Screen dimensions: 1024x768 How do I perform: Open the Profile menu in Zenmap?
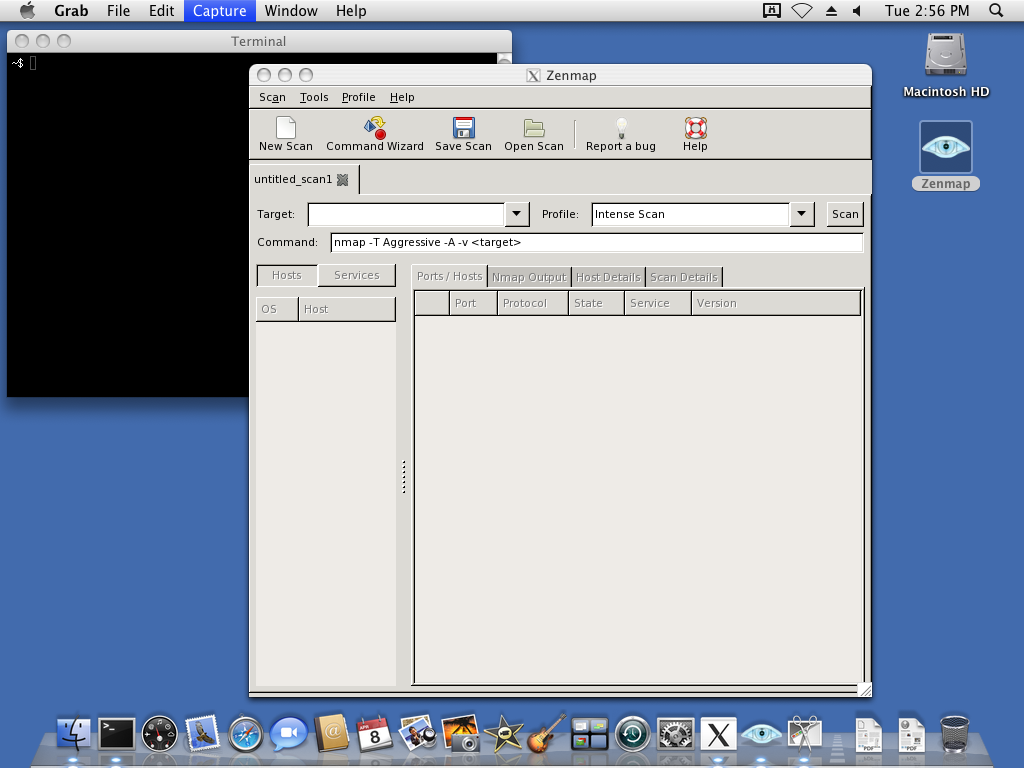[x=359, y=97]
